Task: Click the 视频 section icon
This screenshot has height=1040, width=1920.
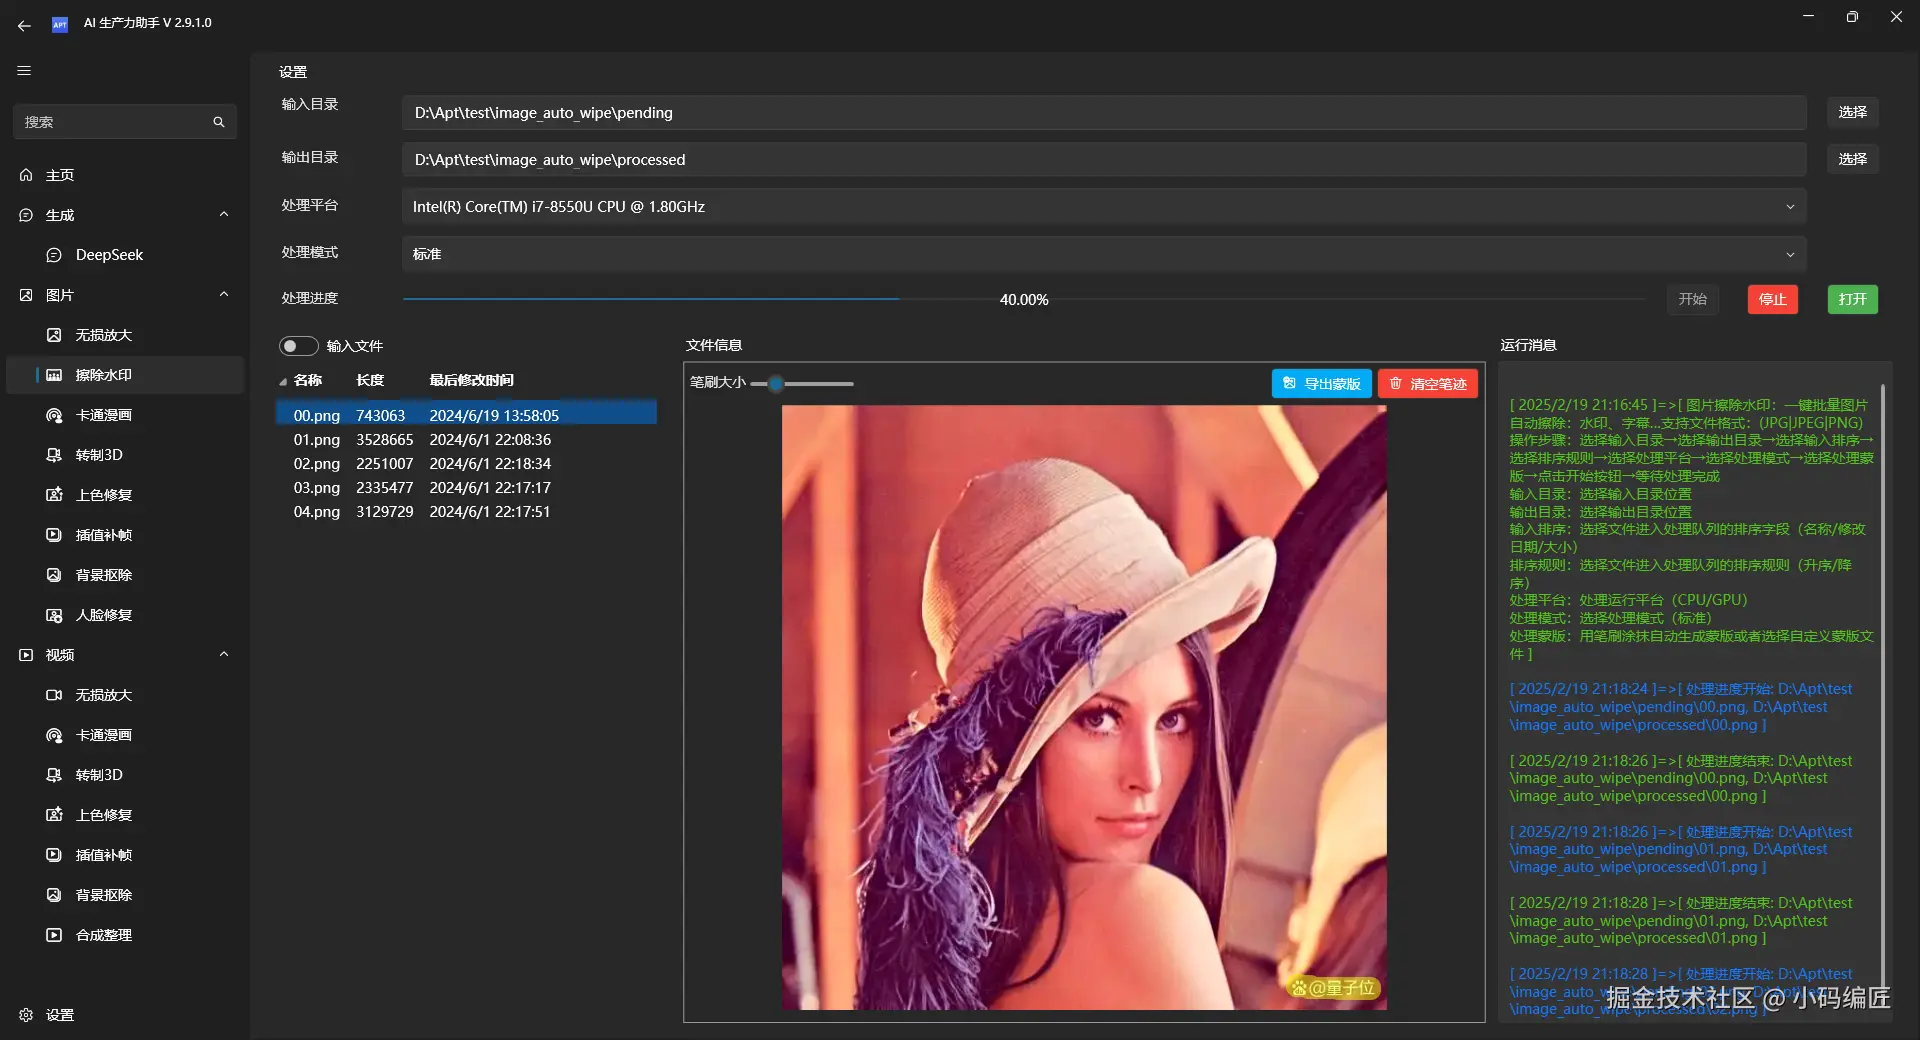Action: (x=26, y=655)
